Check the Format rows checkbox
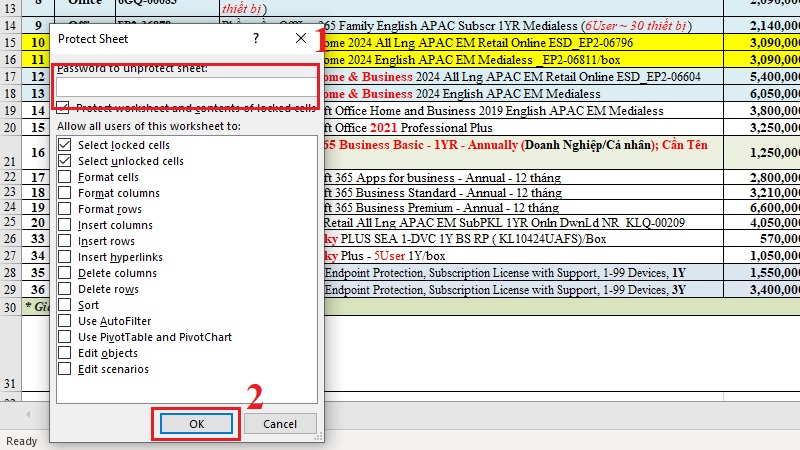800x450 pixels. point(64,209)
